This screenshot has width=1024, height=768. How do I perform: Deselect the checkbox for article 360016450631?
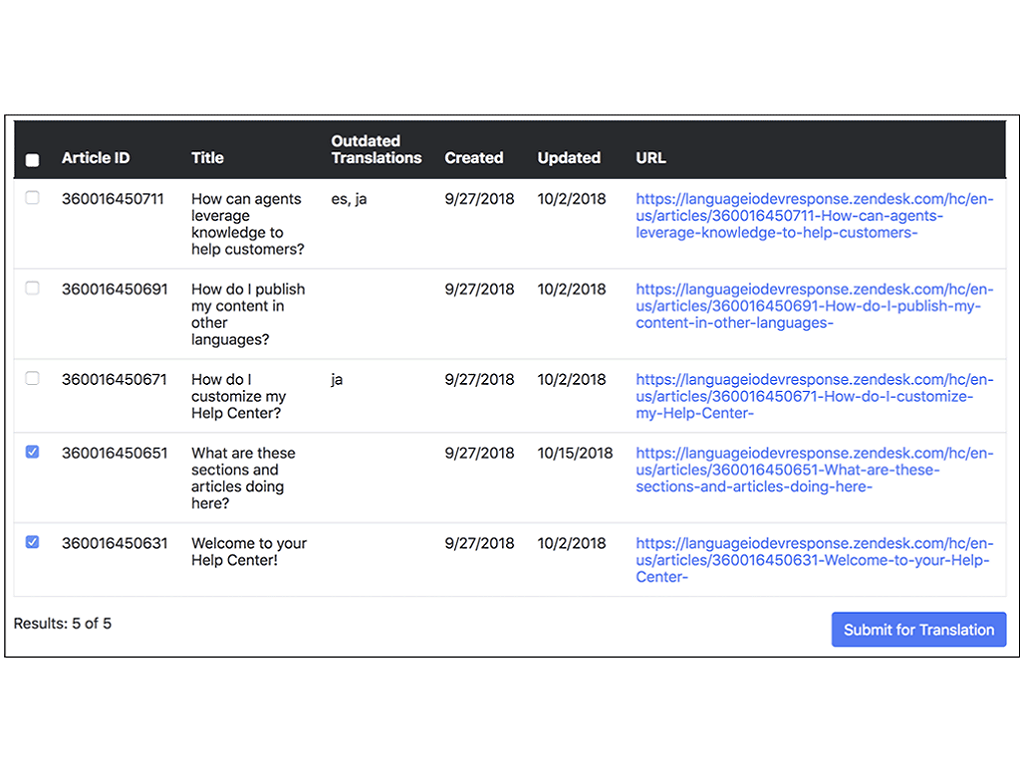coord(32,542)
